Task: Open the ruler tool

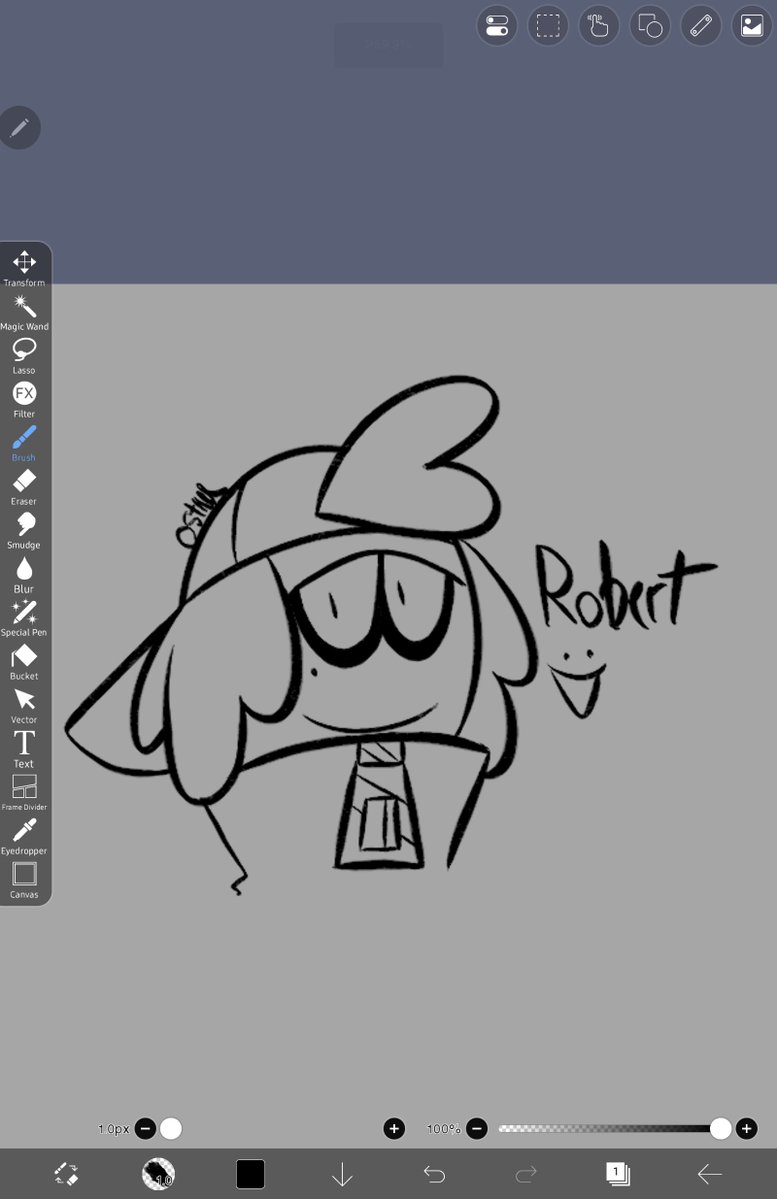Action: point(701,26)
